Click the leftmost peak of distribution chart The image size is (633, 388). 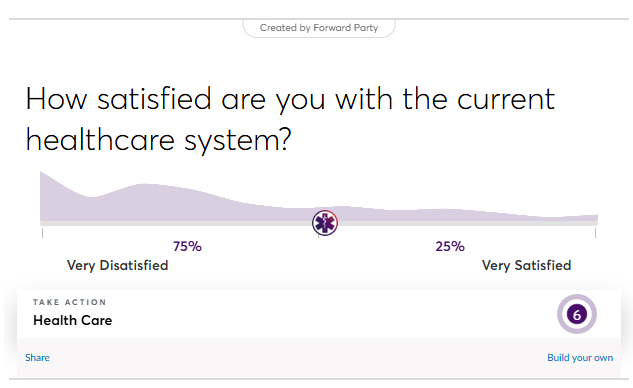pos(43,178)
